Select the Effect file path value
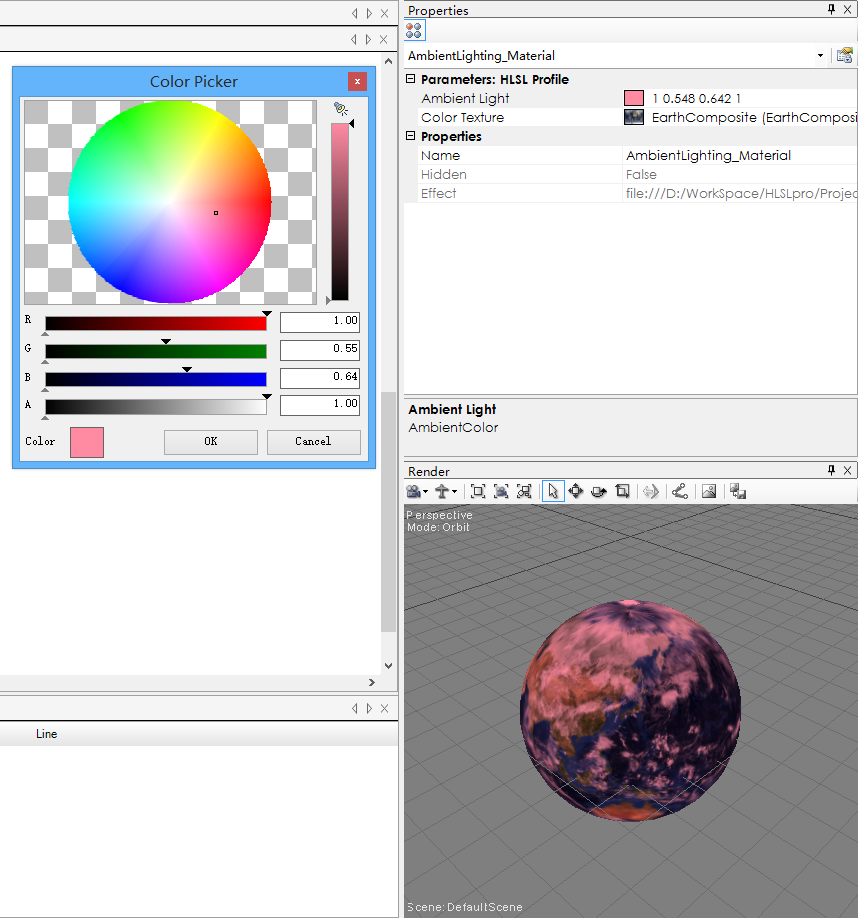Viewport: 858px width, 918px height. 742,193
